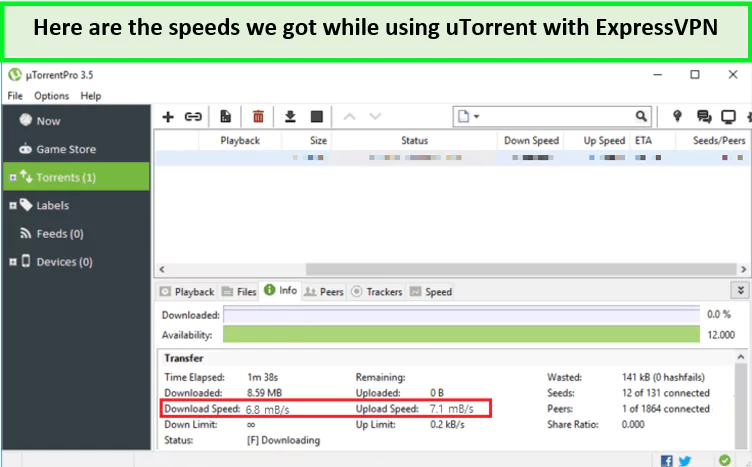
Task: Collapse the detail pane with chevron button
Action: point(740,291)
